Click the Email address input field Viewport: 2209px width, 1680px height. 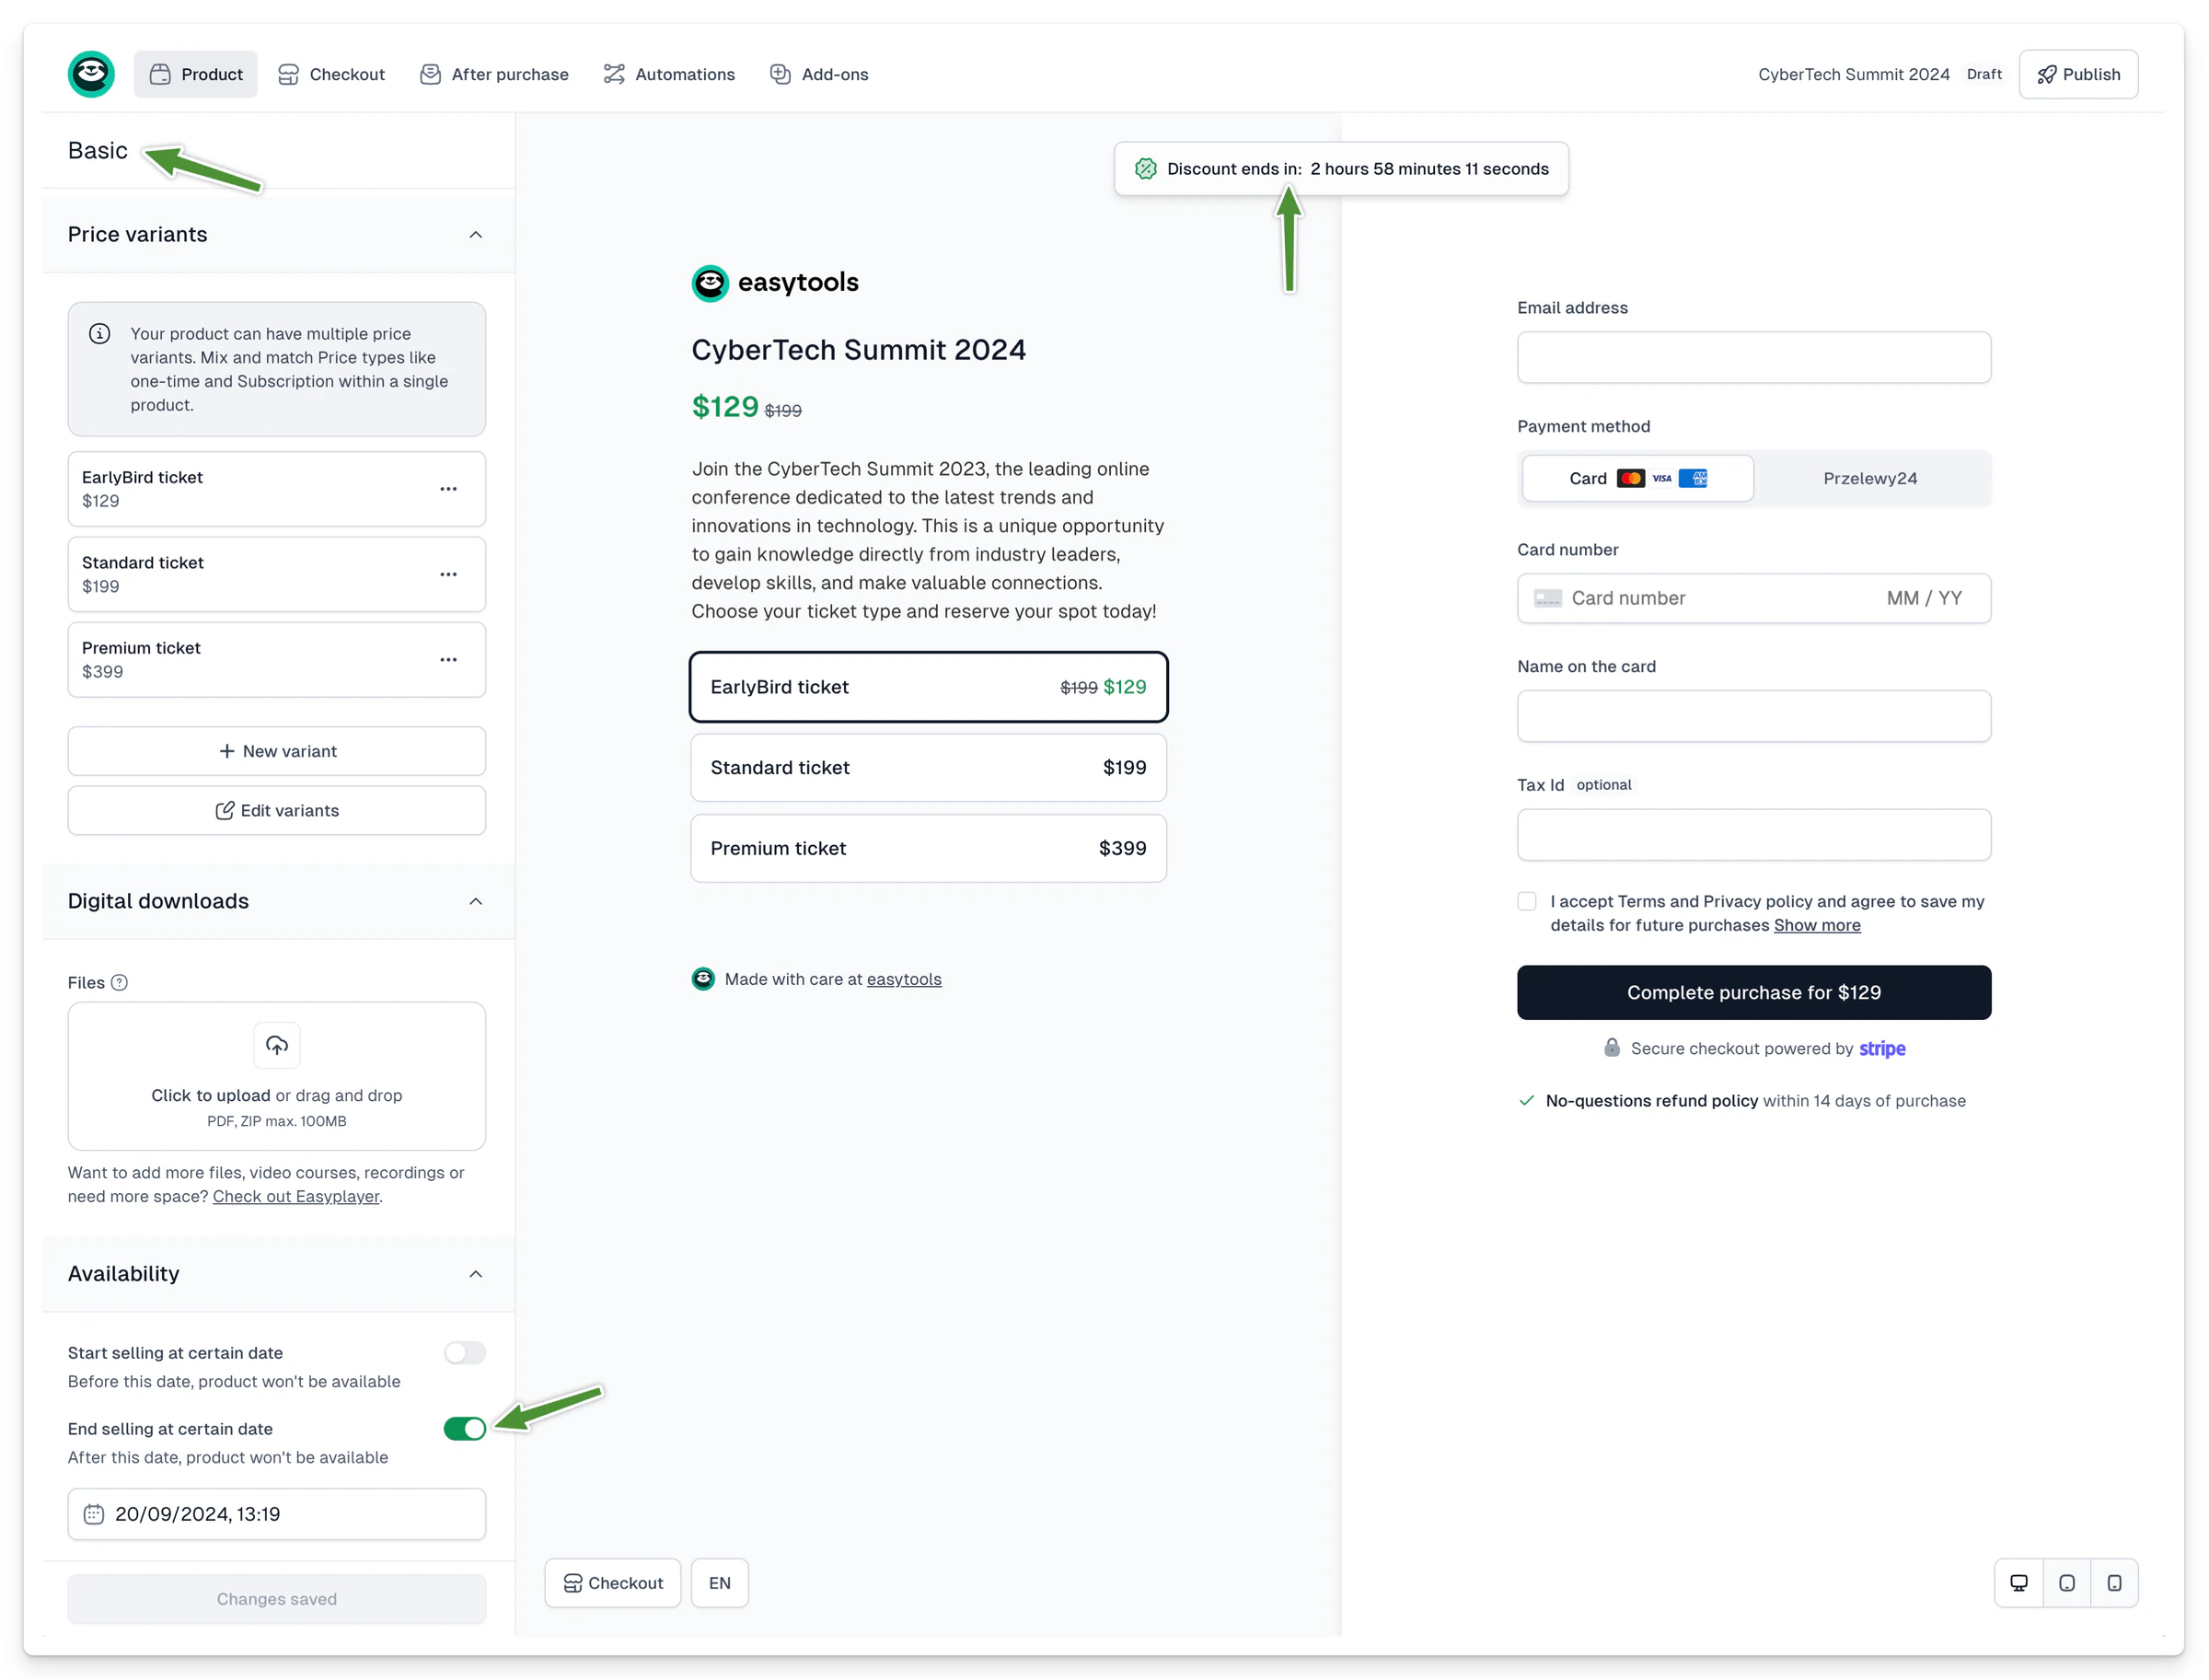point(1753,357)
